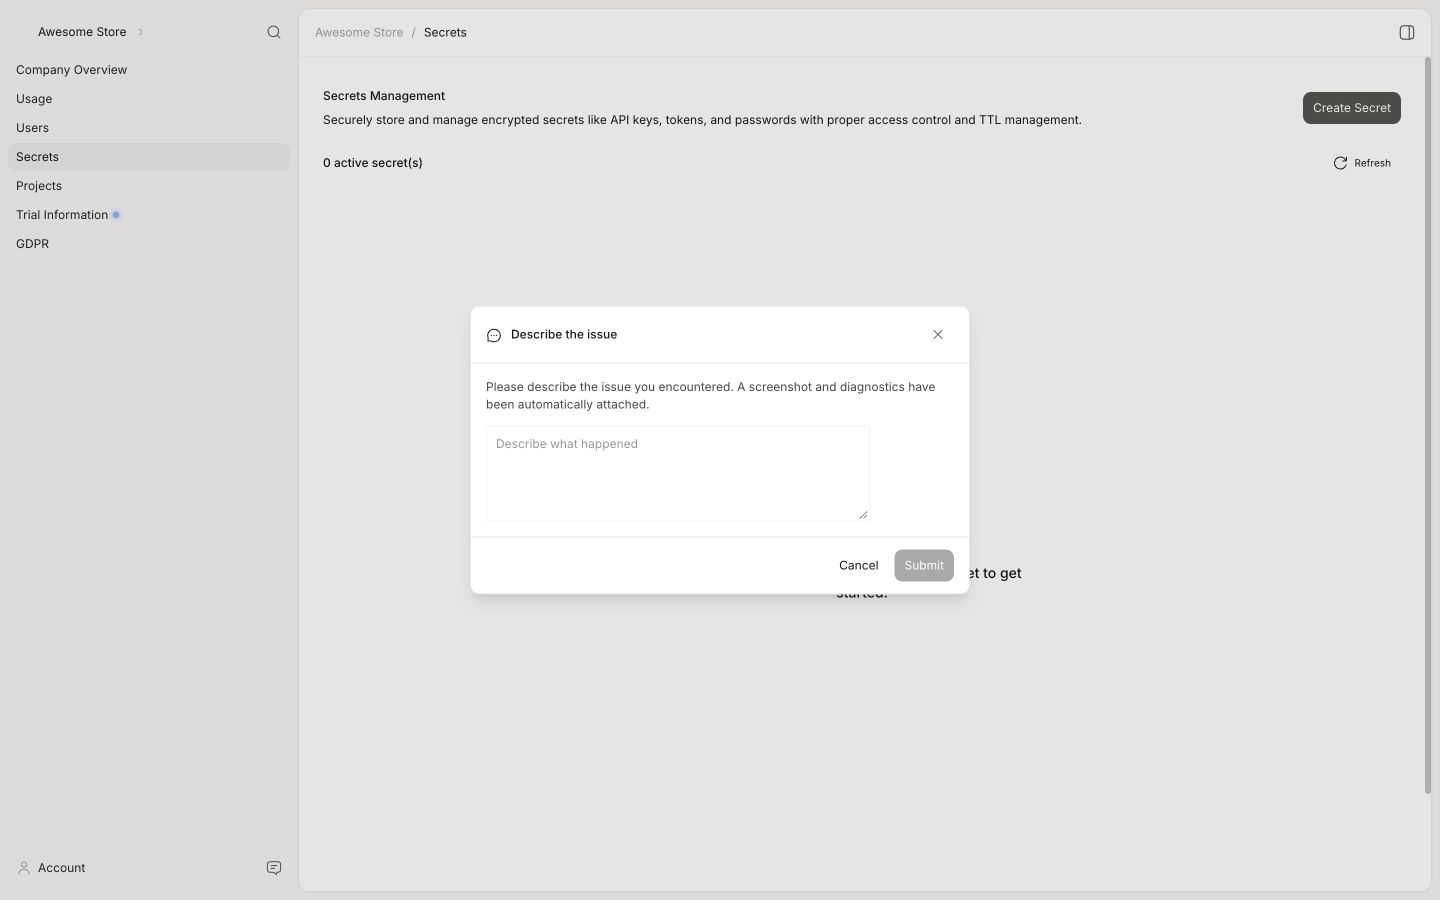
Task: Click the feedback chat icon in sidebar footer
Action: point(274,868)
